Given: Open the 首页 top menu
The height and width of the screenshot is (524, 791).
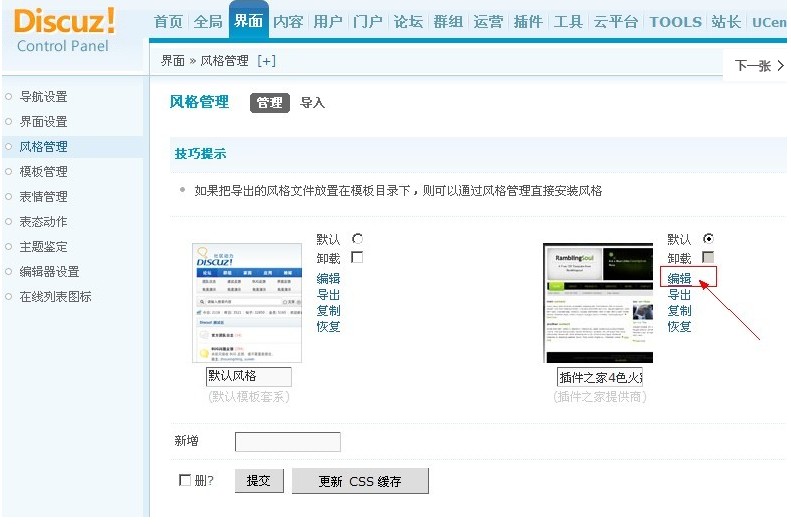Looking at the screenshot, I should 168,22.
